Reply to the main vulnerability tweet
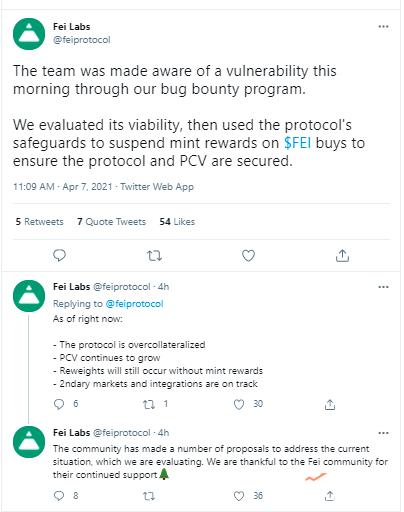This screenshot has height=512, width=404. click(x=59, y=255)
